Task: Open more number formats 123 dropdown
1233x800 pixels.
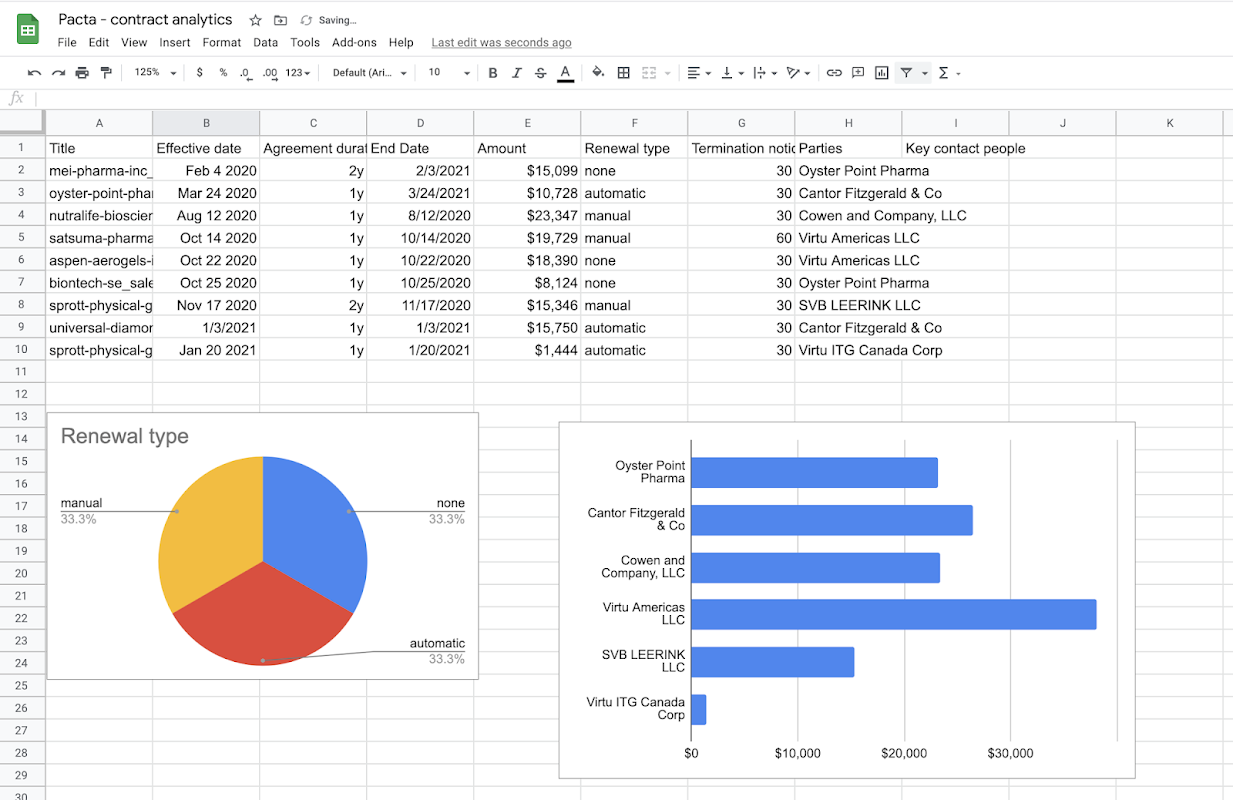Action: click(x=298, y=73)
